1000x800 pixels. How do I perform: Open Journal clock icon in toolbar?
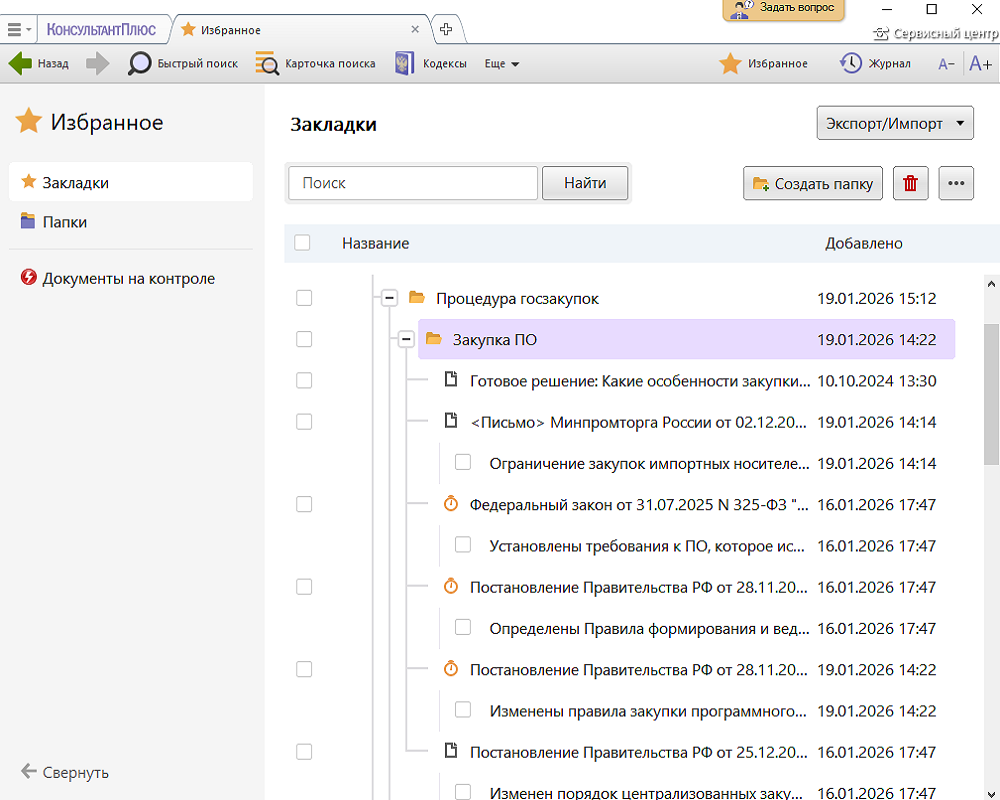pos(851,64)
